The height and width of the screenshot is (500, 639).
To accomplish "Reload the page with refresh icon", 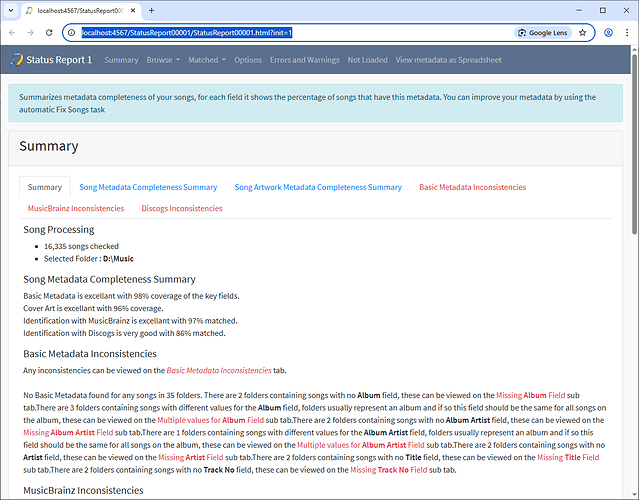I will pos(49,33).
